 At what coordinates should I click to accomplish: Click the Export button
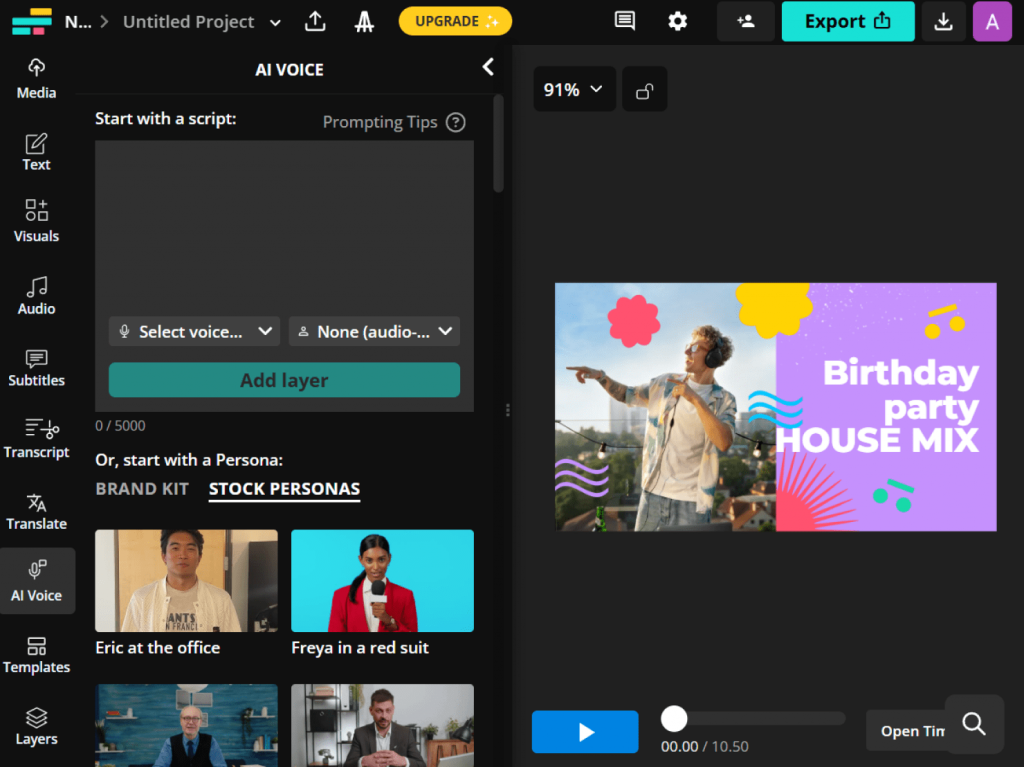pos(847,21)
